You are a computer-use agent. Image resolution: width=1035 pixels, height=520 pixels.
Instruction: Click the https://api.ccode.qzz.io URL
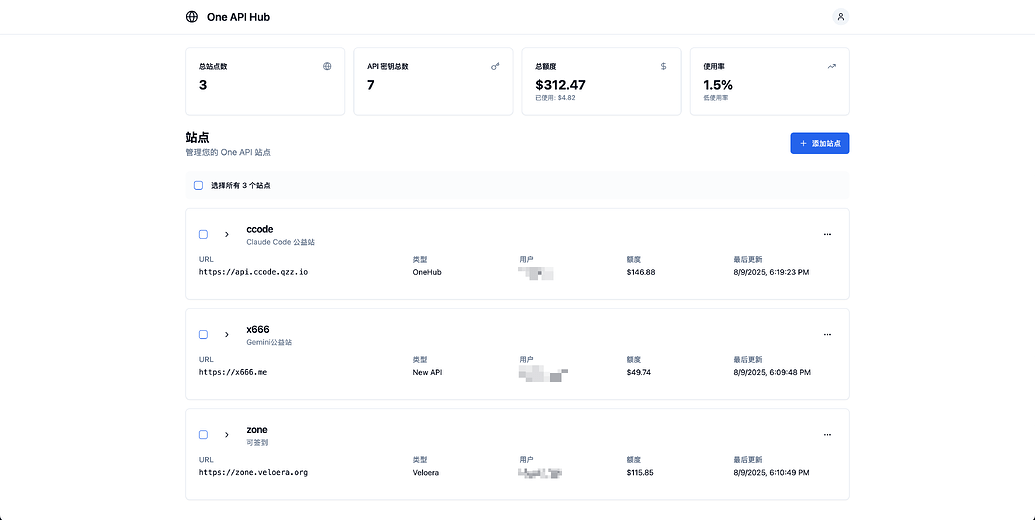click(x=253, y=272)
